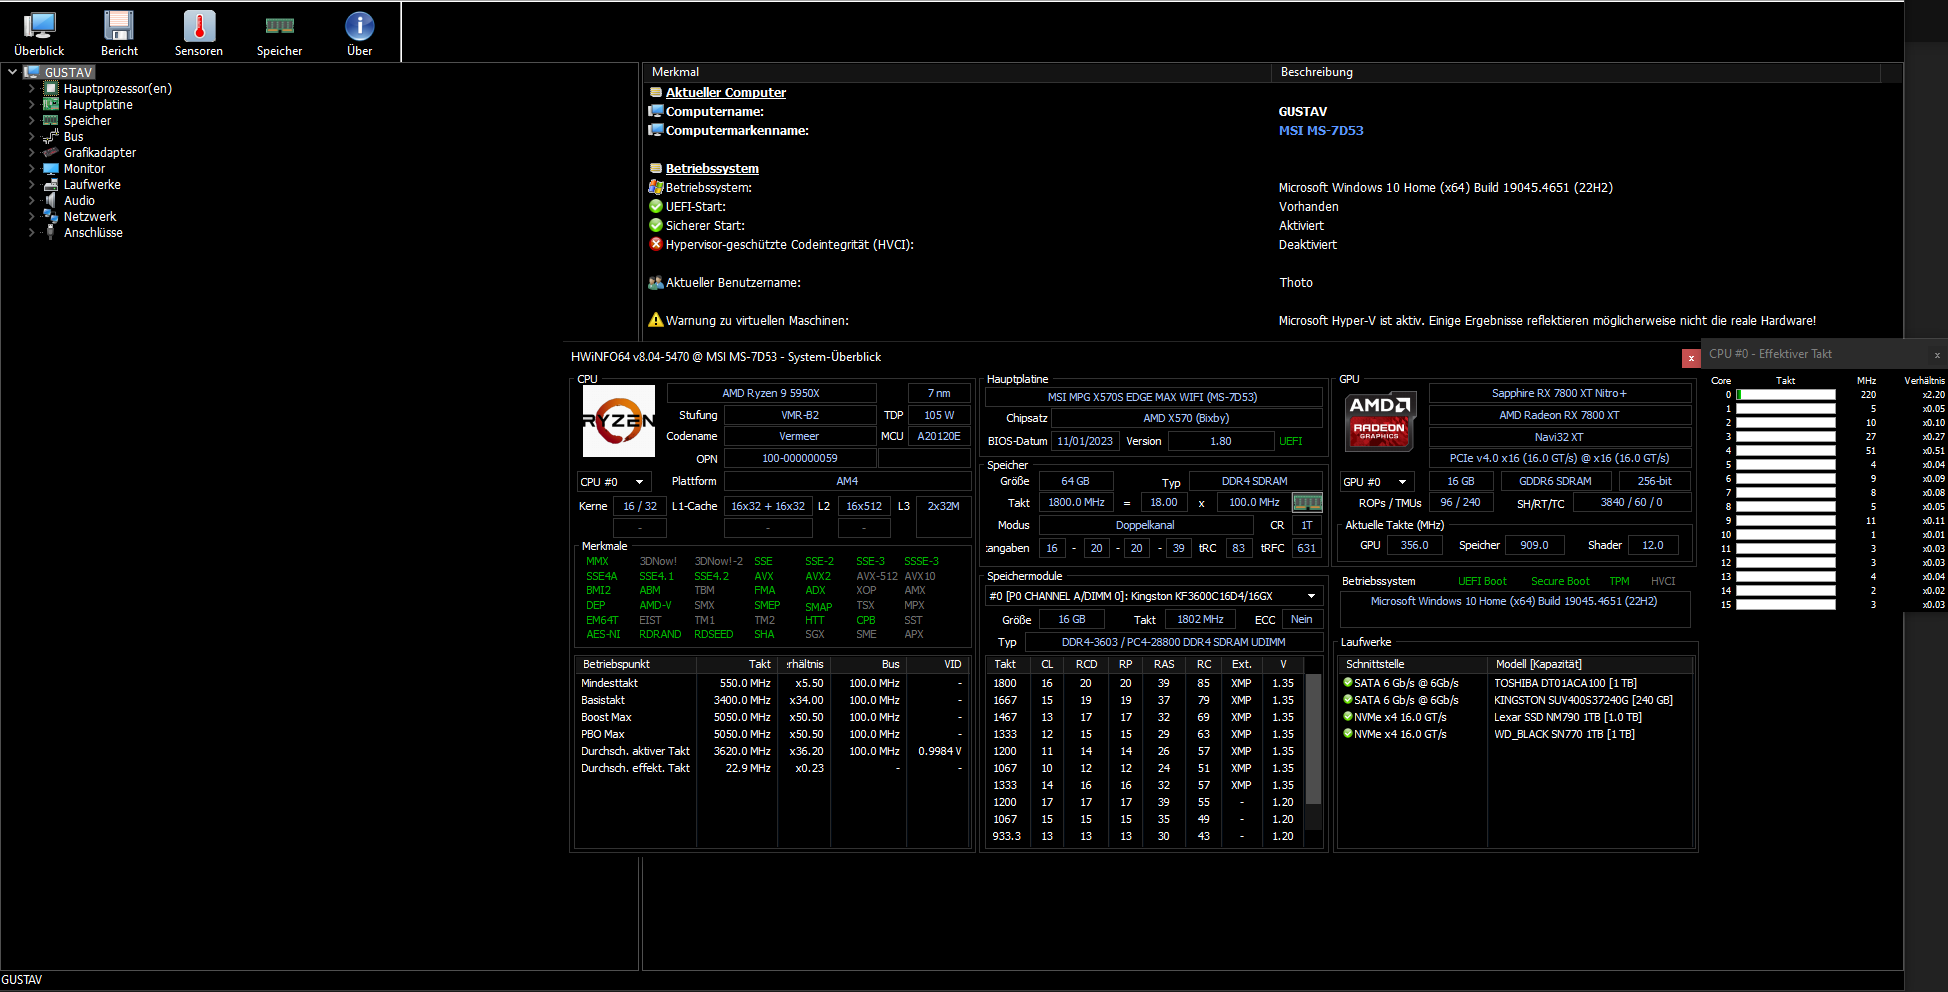Click the Sapphire RX 7800 XT Nitro+ field

pos(1559,393)
